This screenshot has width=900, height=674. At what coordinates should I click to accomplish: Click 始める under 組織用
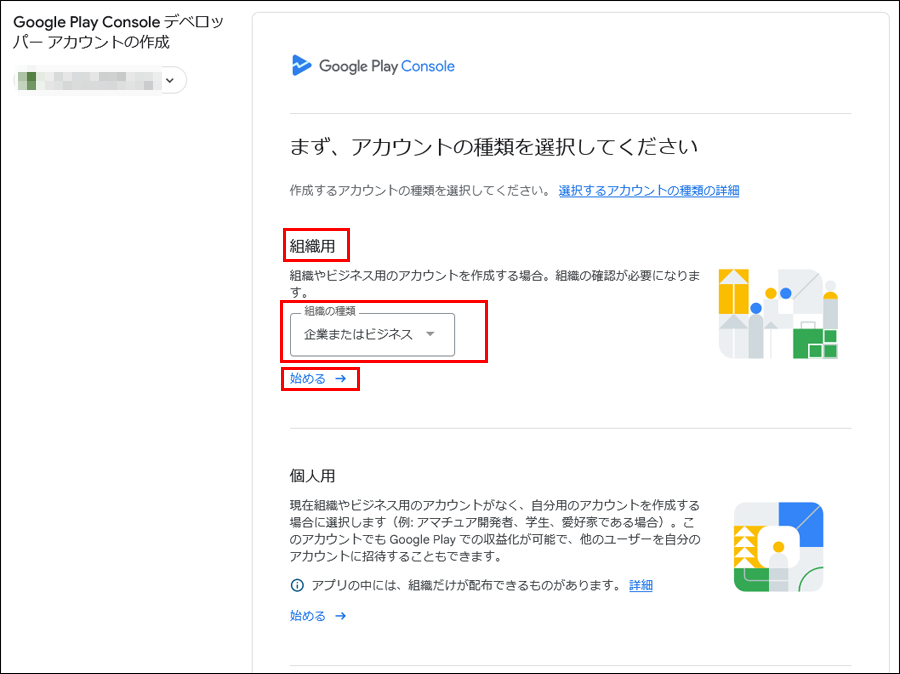[x=318, y=379]
